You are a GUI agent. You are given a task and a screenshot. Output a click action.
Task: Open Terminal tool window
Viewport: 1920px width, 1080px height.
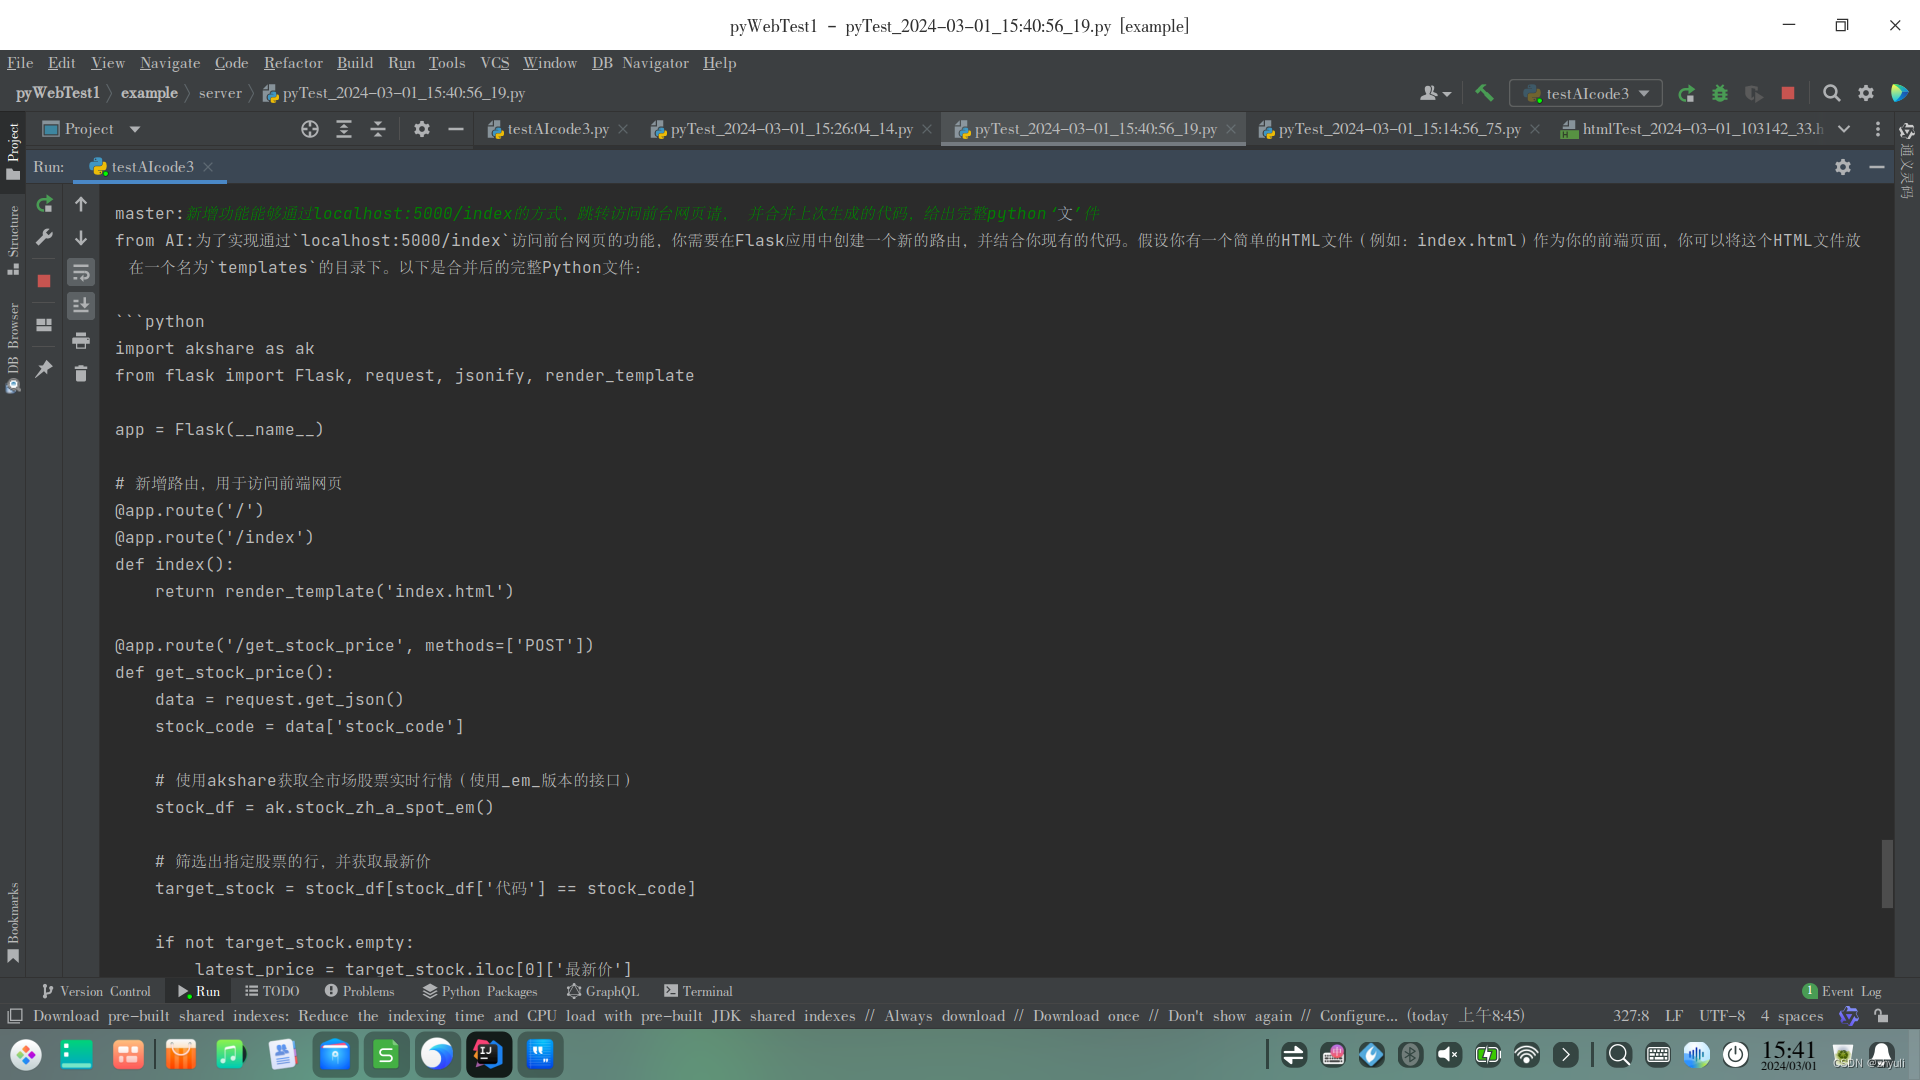point(698,991)
